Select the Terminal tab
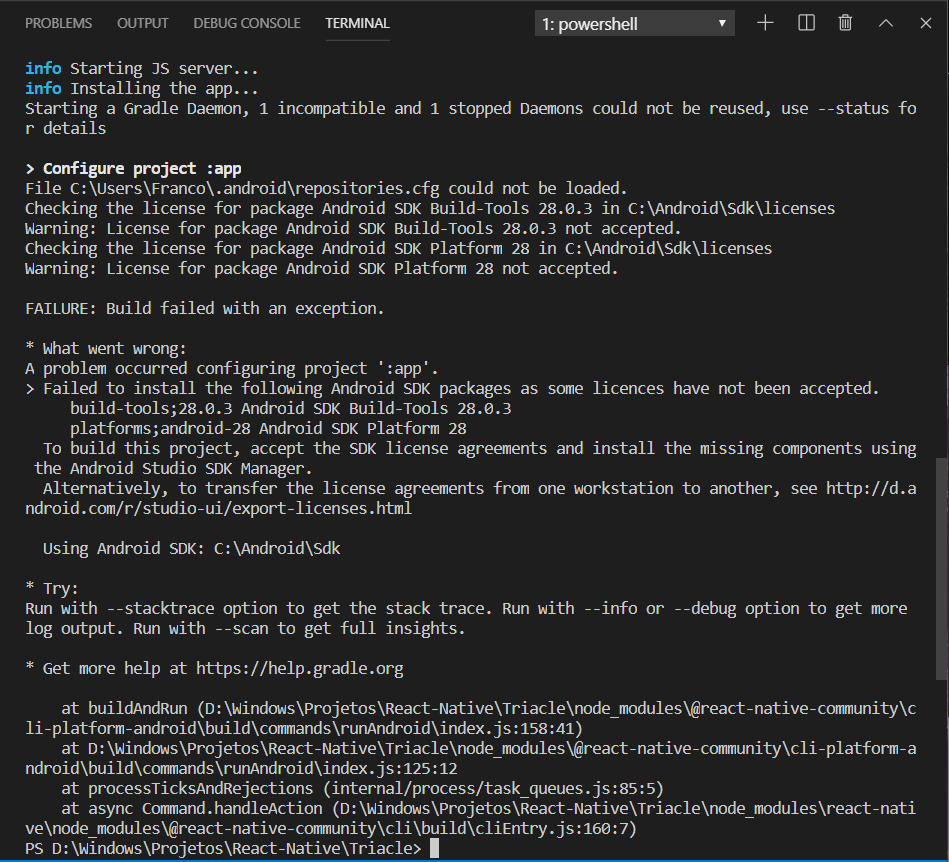The image size is (949, 862). tap(357, 23)
